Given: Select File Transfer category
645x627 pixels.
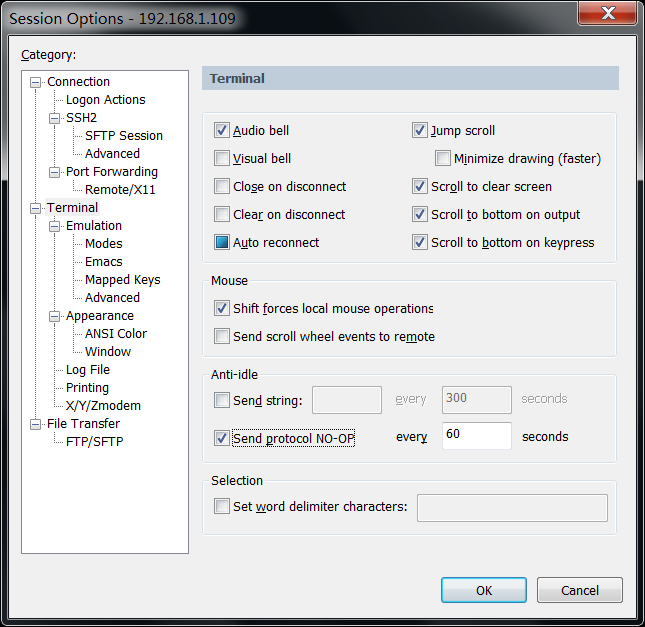Looking at the screenshot, I should [83, 424].
